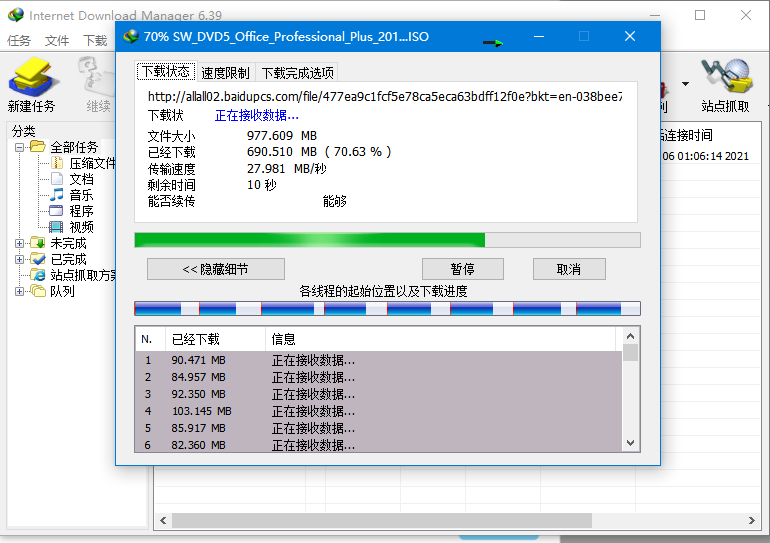Switch to the 下载状态 tab

click(166, 72)
